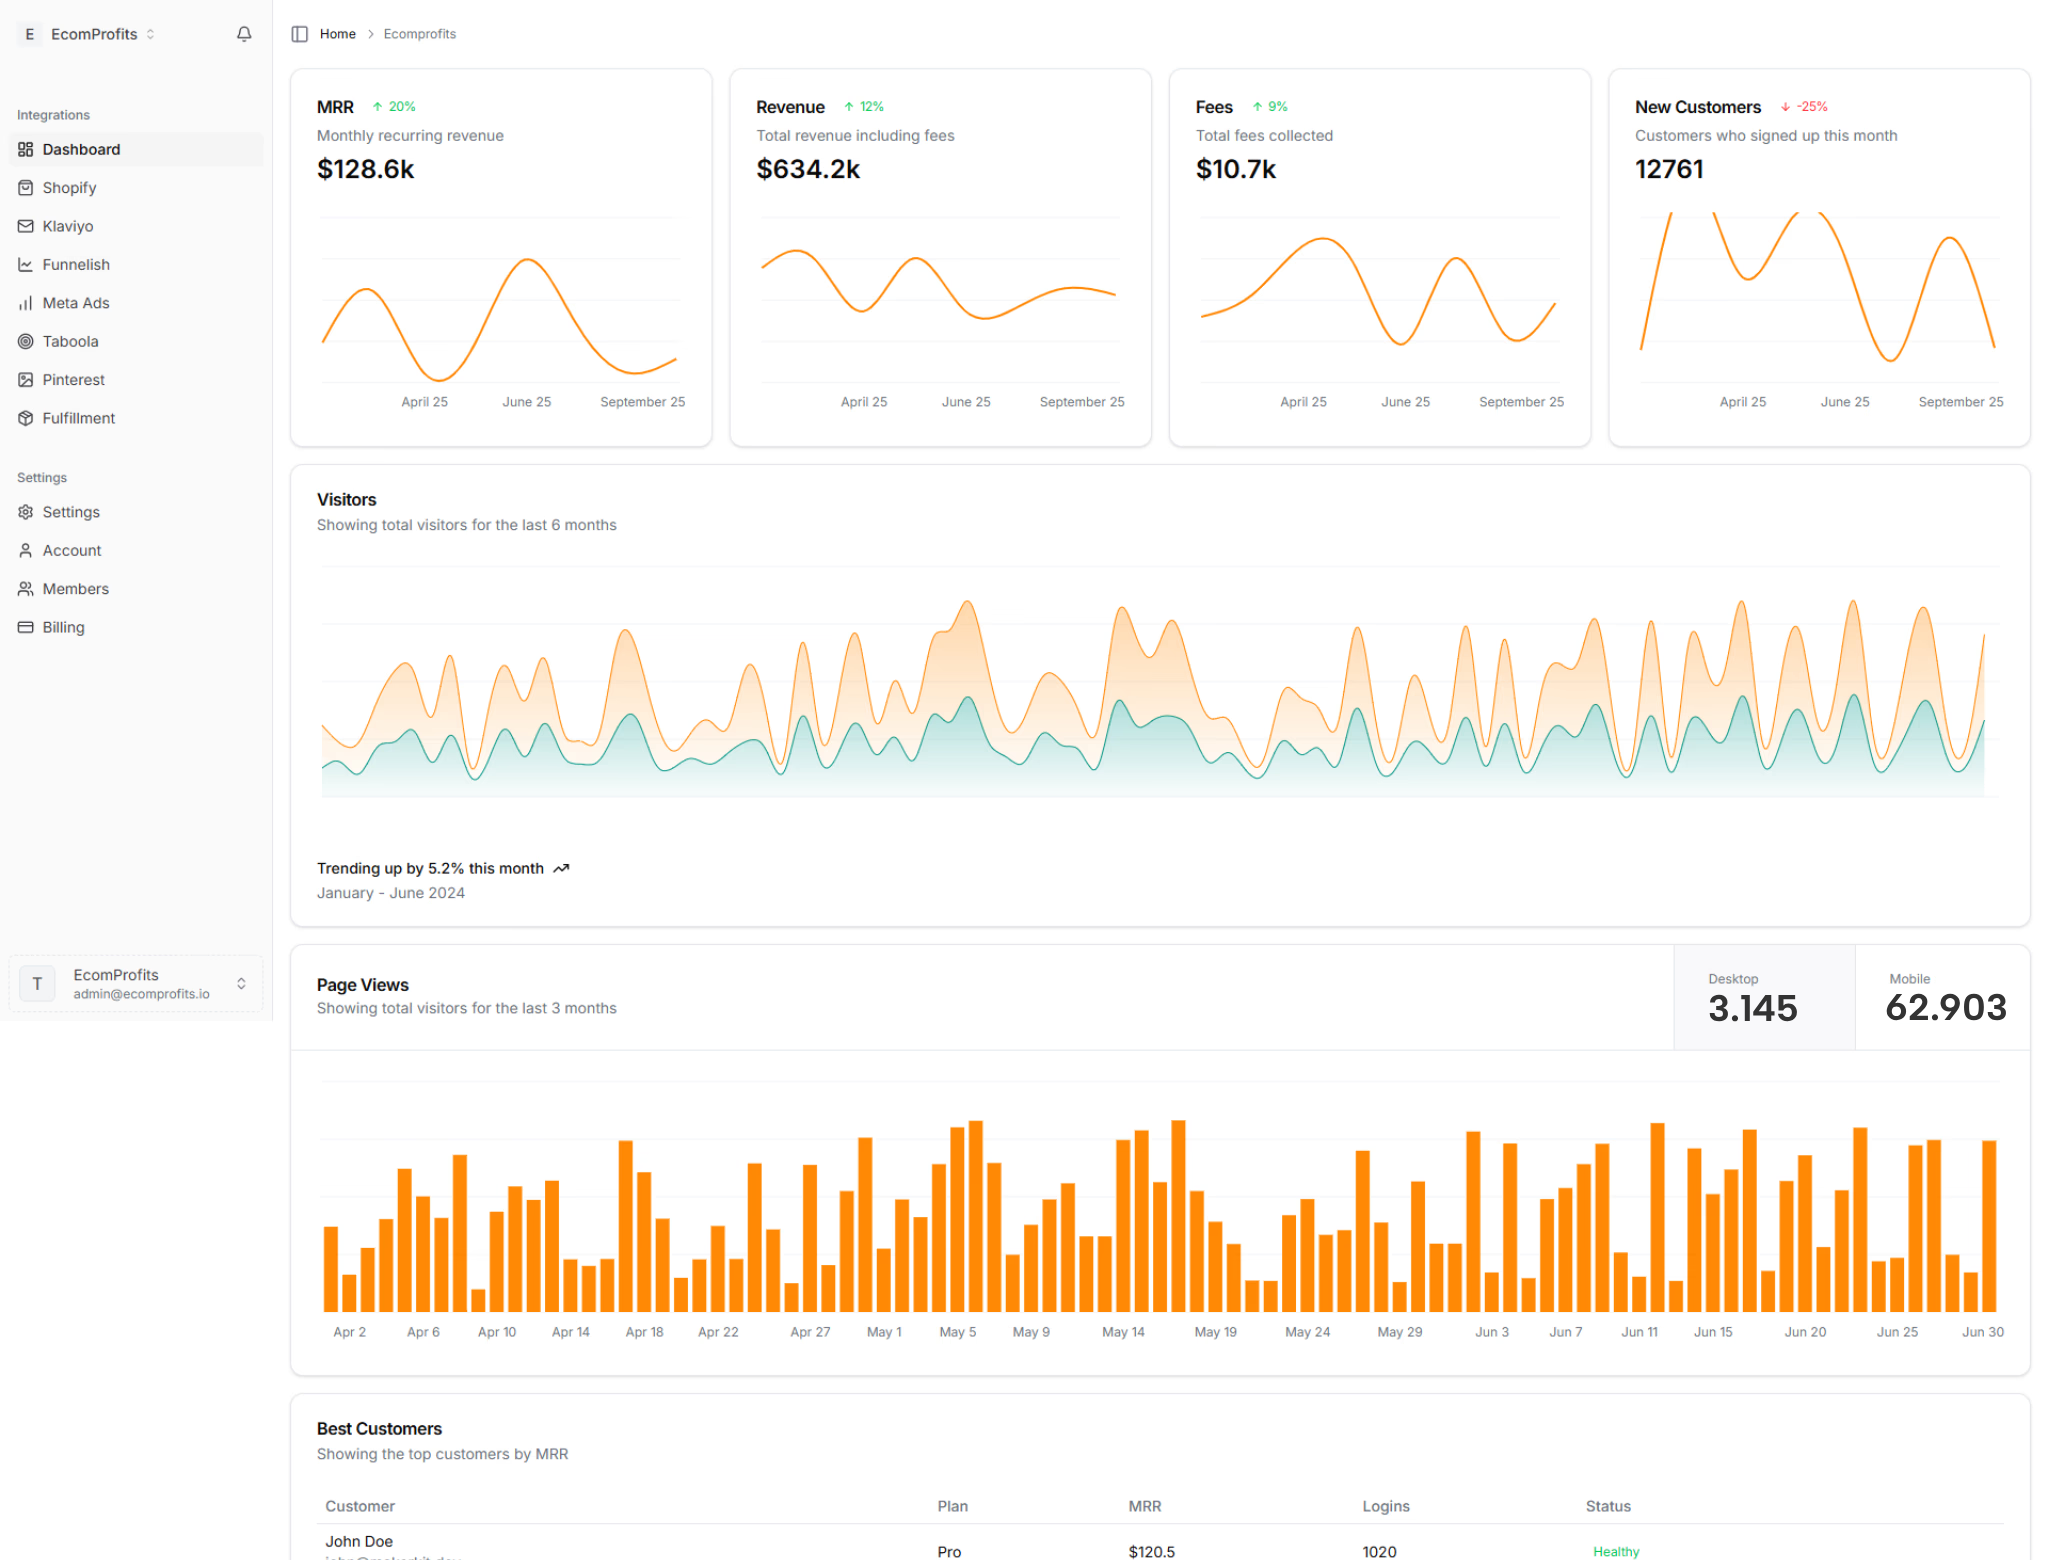2048x1560 pixels.
Task: Click the Home breadcrumb link
Action: pyautogui.click(x=337, y=33)
